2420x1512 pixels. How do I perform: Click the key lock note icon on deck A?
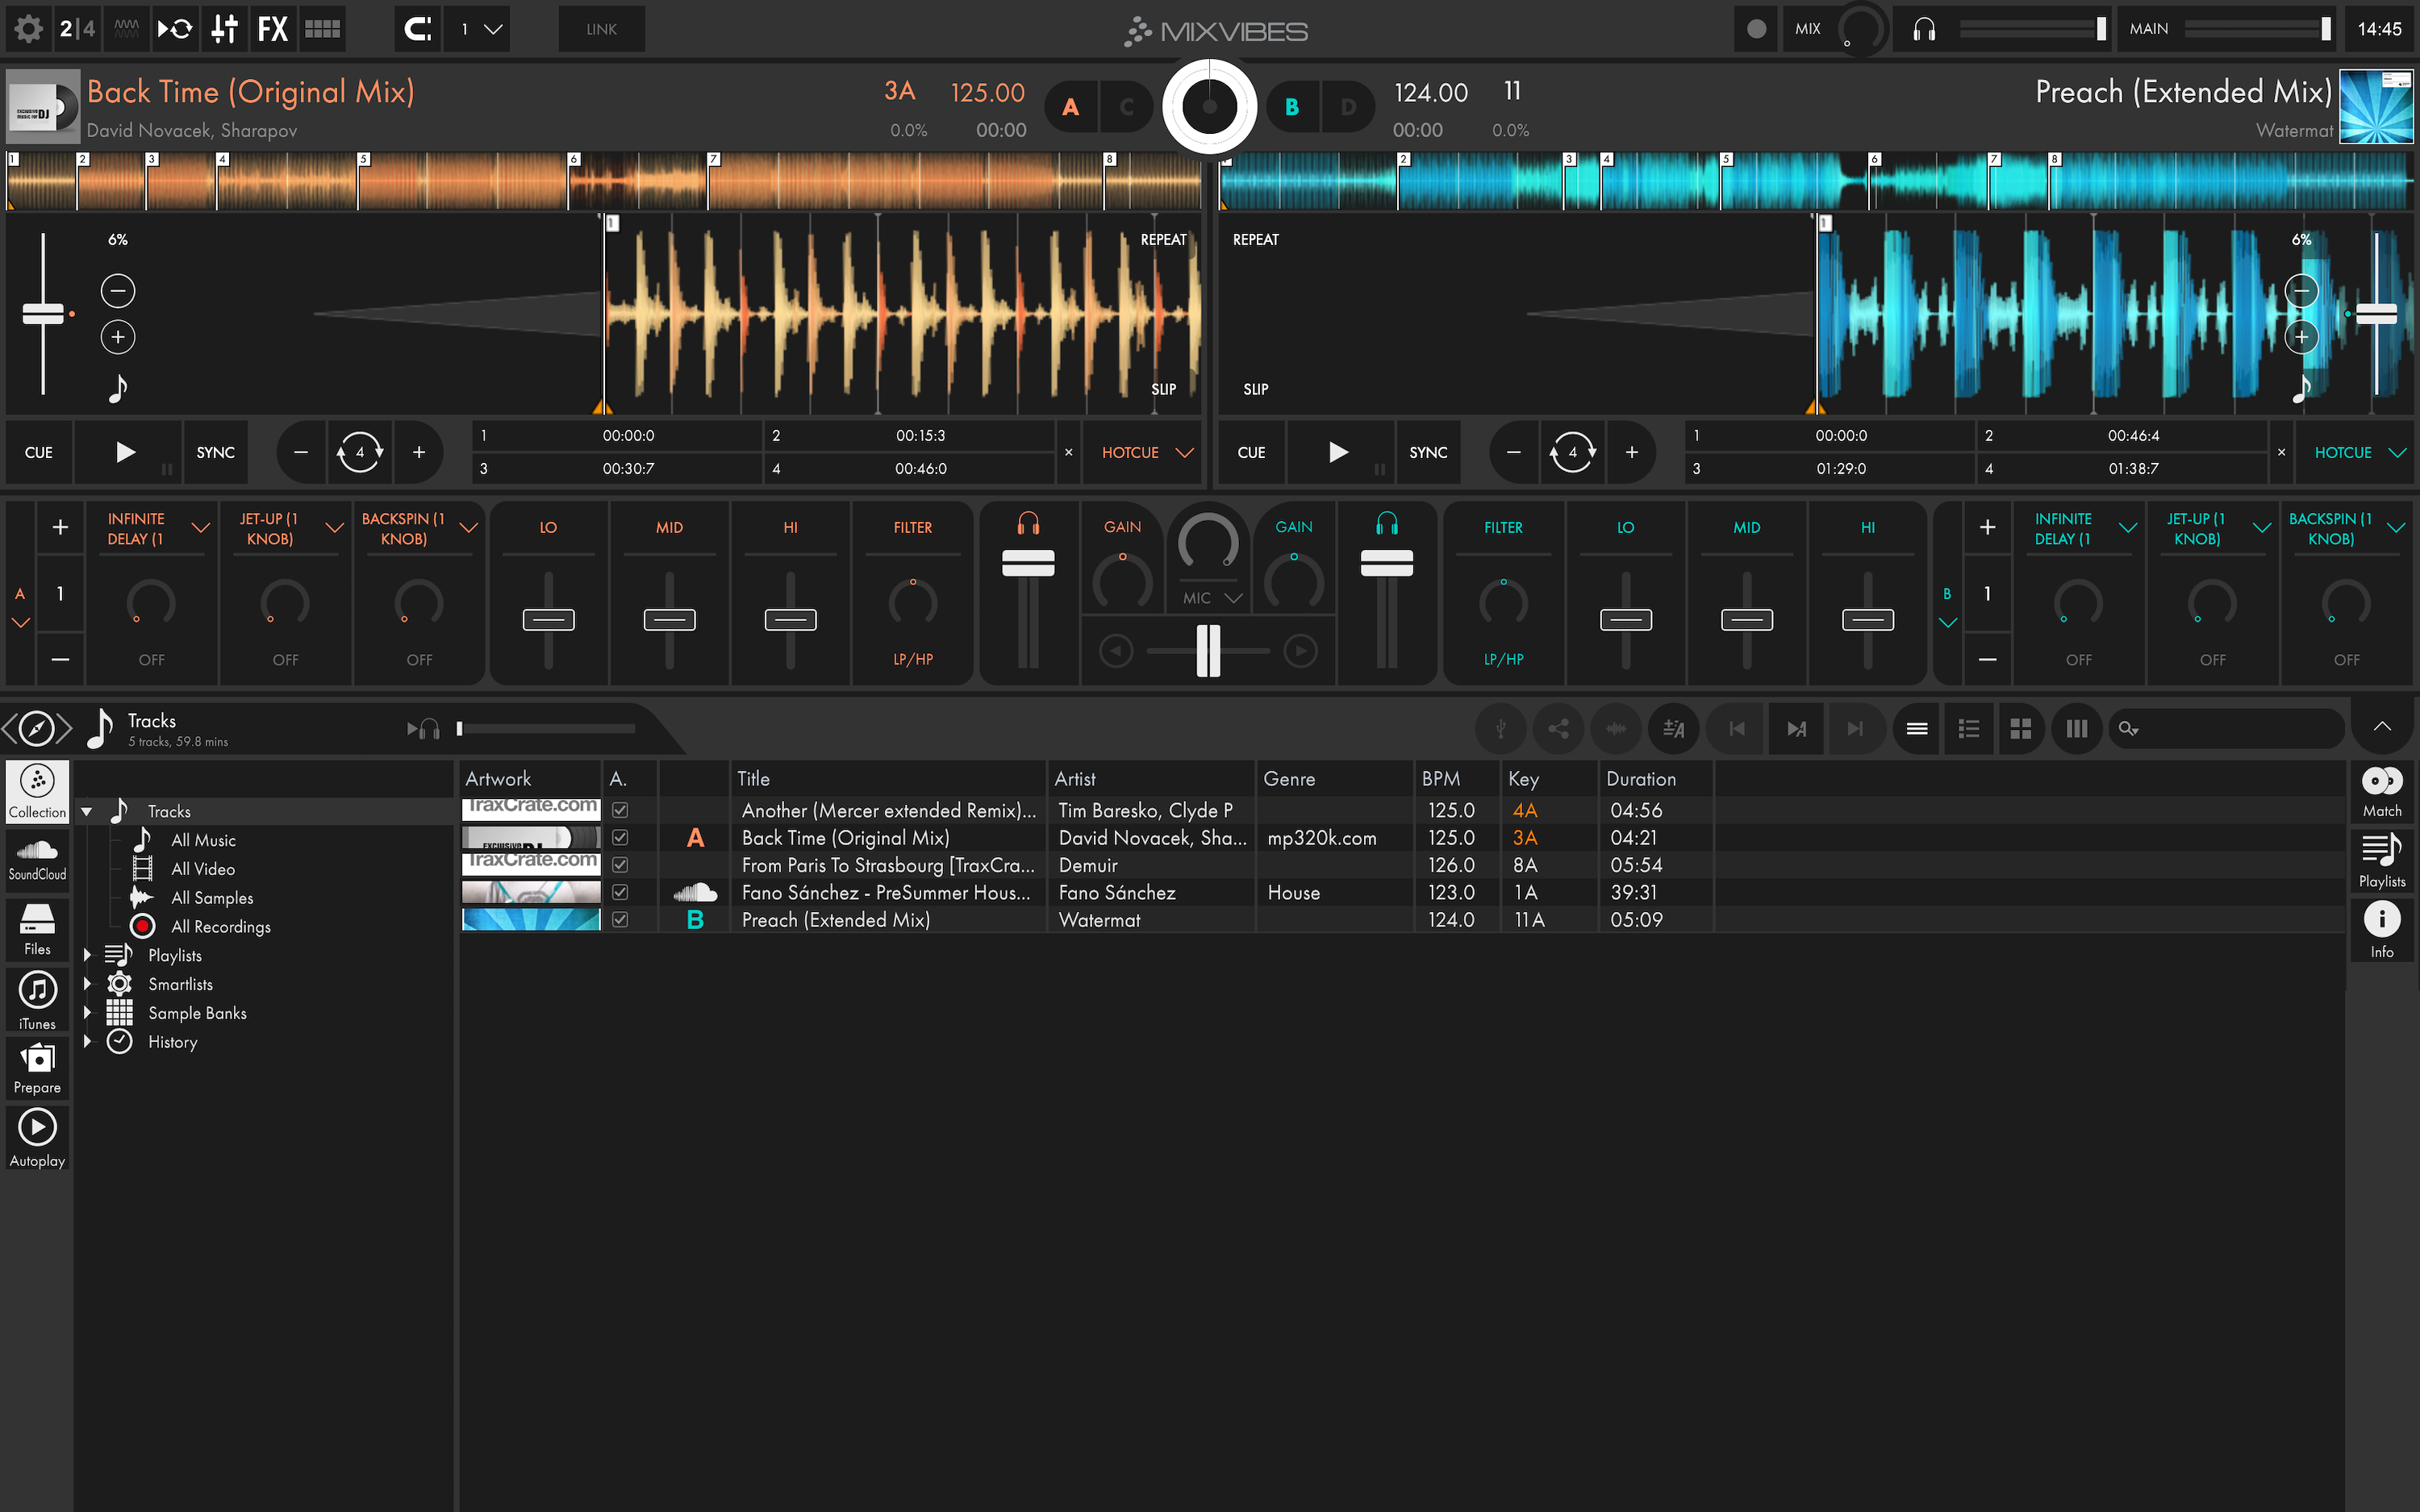[118, 388]
